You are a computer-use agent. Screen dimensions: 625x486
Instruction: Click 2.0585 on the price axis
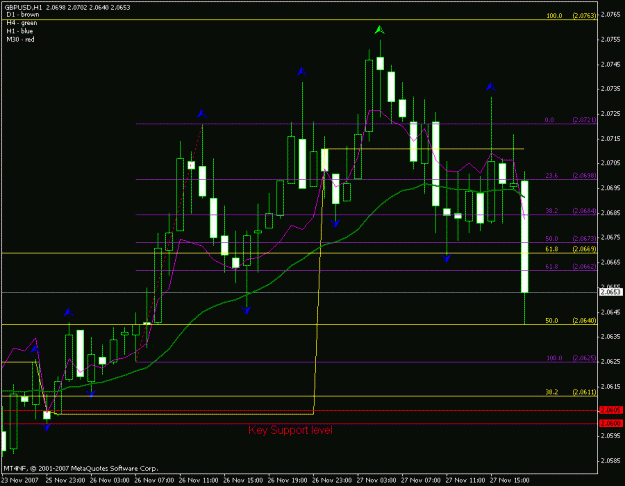point(611,460)
